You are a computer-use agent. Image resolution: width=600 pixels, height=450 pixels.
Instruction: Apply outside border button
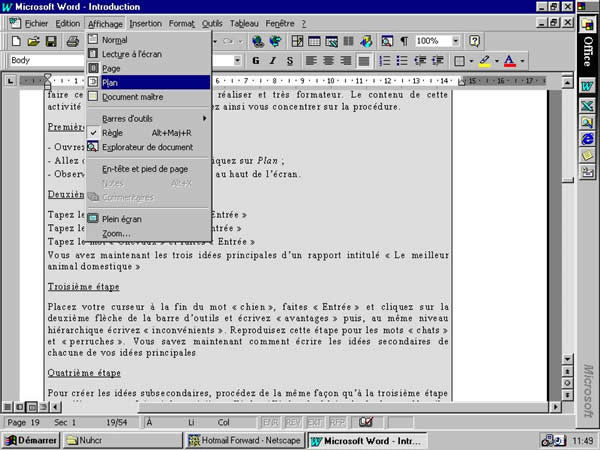tap(459, 60)
